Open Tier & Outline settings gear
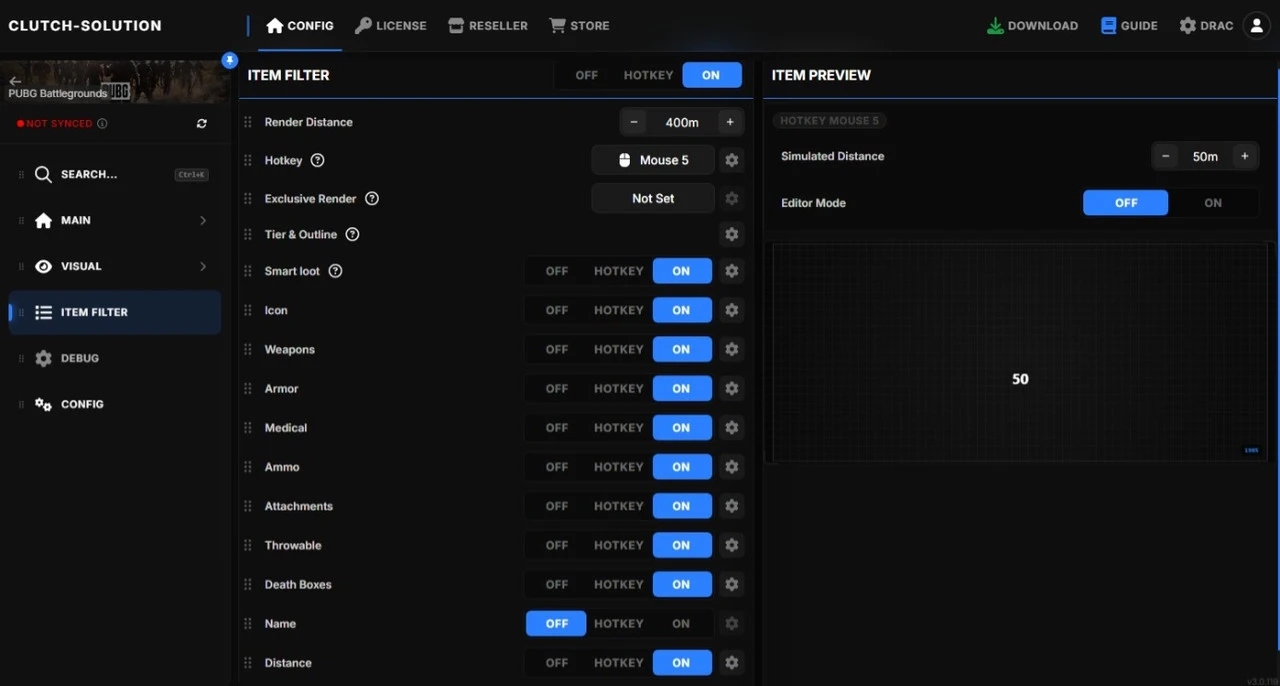This screenshot has height=686, width=1280. [x=732, y=234]
